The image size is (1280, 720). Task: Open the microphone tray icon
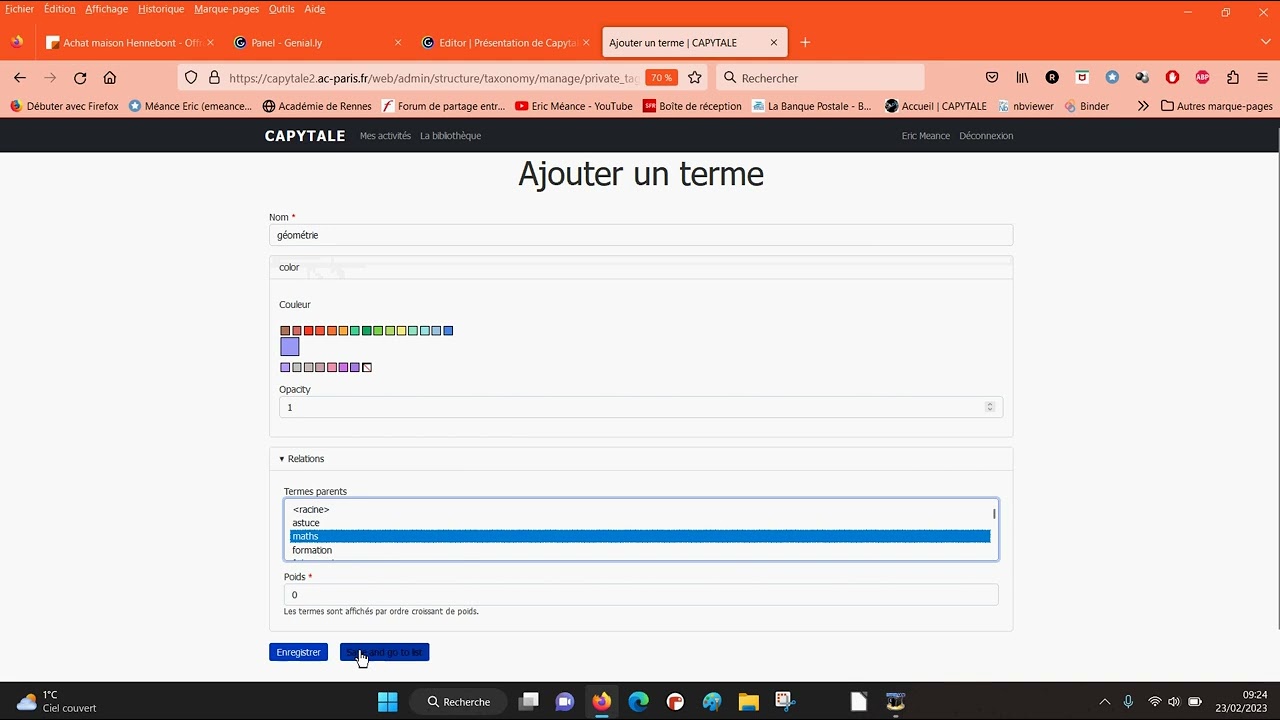(x=1128, y=702)
